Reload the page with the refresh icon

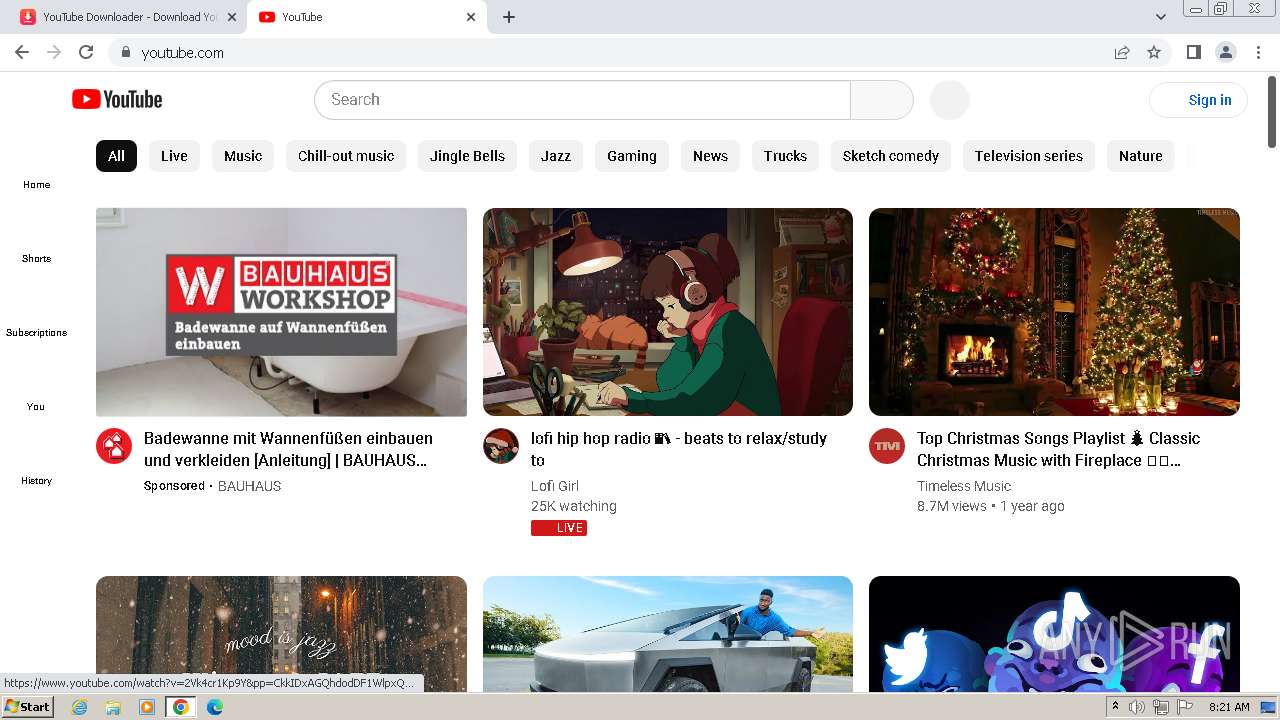coord(86,52)
